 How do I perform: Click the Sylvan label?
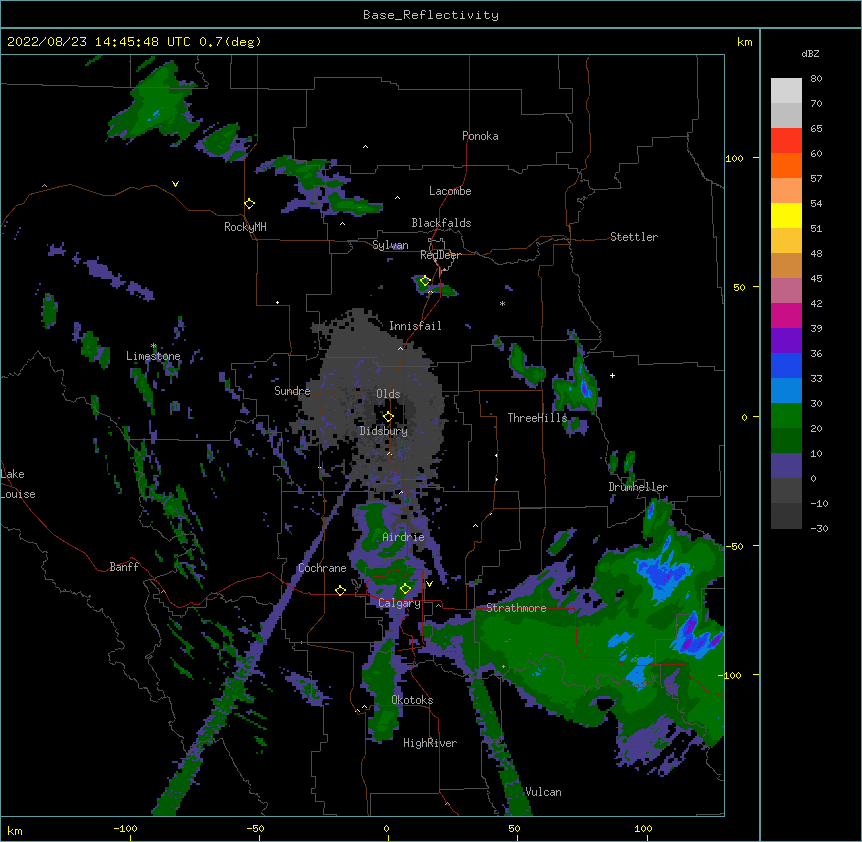(390, 245)
